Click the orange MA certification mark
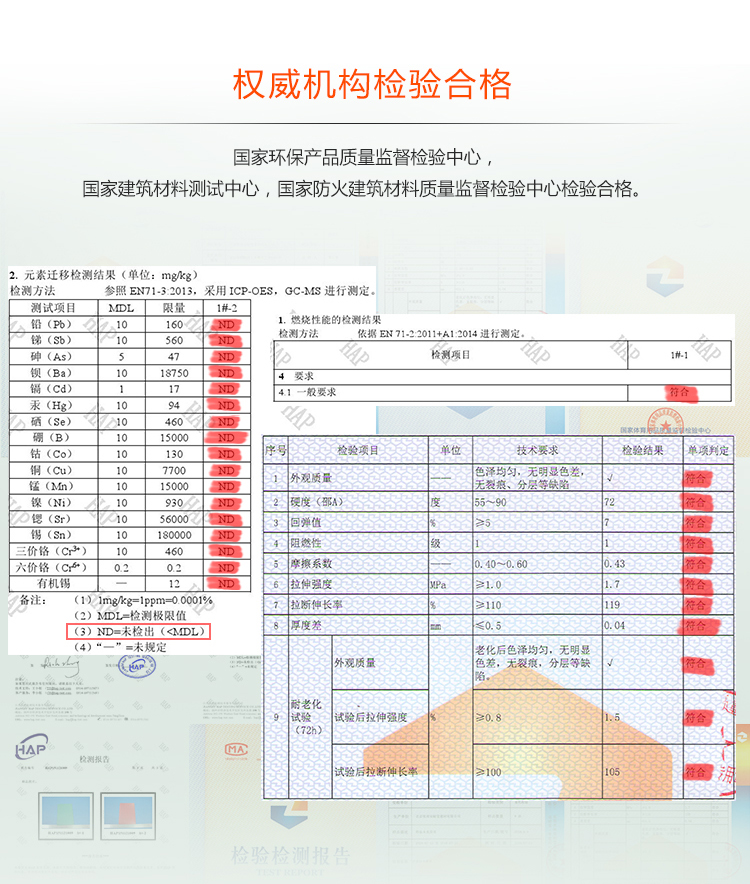The image size is (750, 884). (x=236, y=750)
